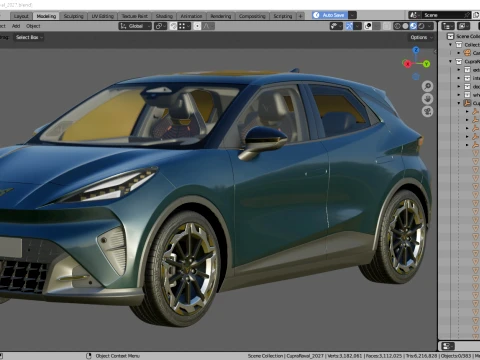Viewport: 480px width, 360px height.
Task: Add a new workspace with plus button
Action: coord(300,16)
